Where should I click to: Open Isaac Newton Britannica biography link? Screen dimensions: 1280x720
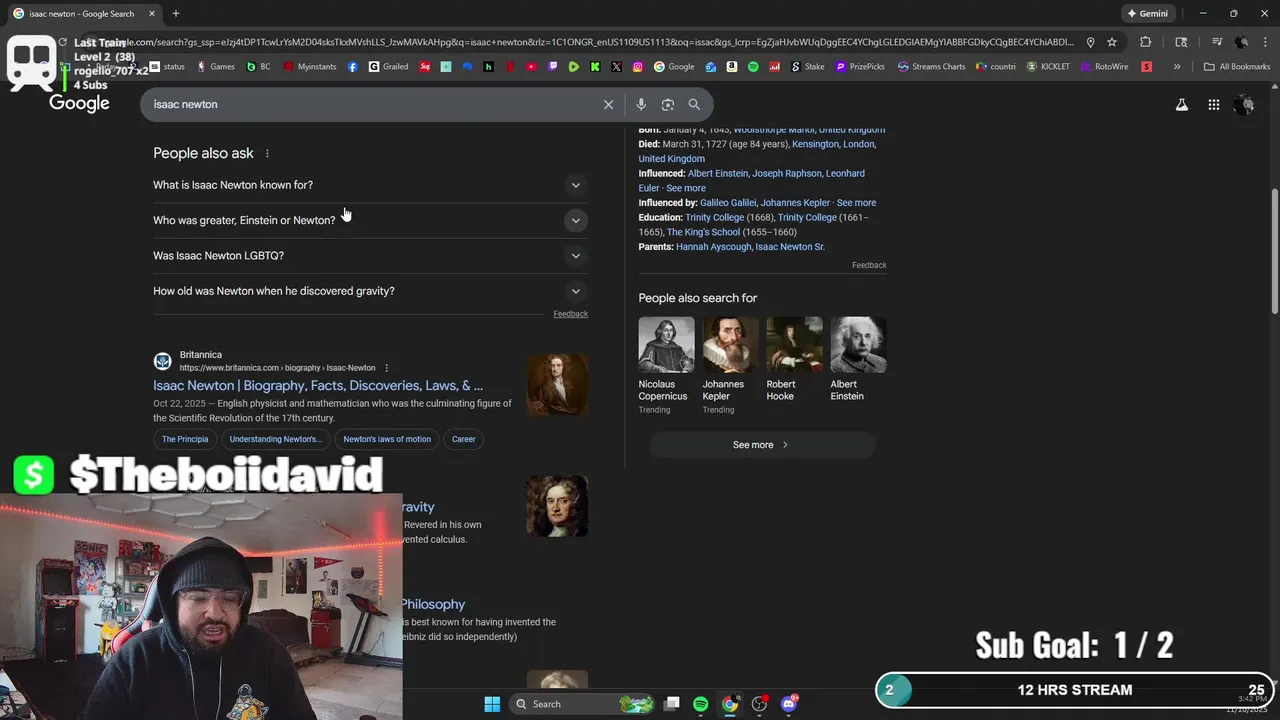click(x=318, y=386)
